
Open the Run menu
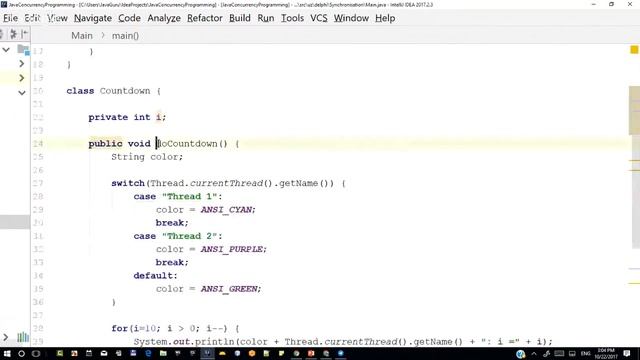266,18
